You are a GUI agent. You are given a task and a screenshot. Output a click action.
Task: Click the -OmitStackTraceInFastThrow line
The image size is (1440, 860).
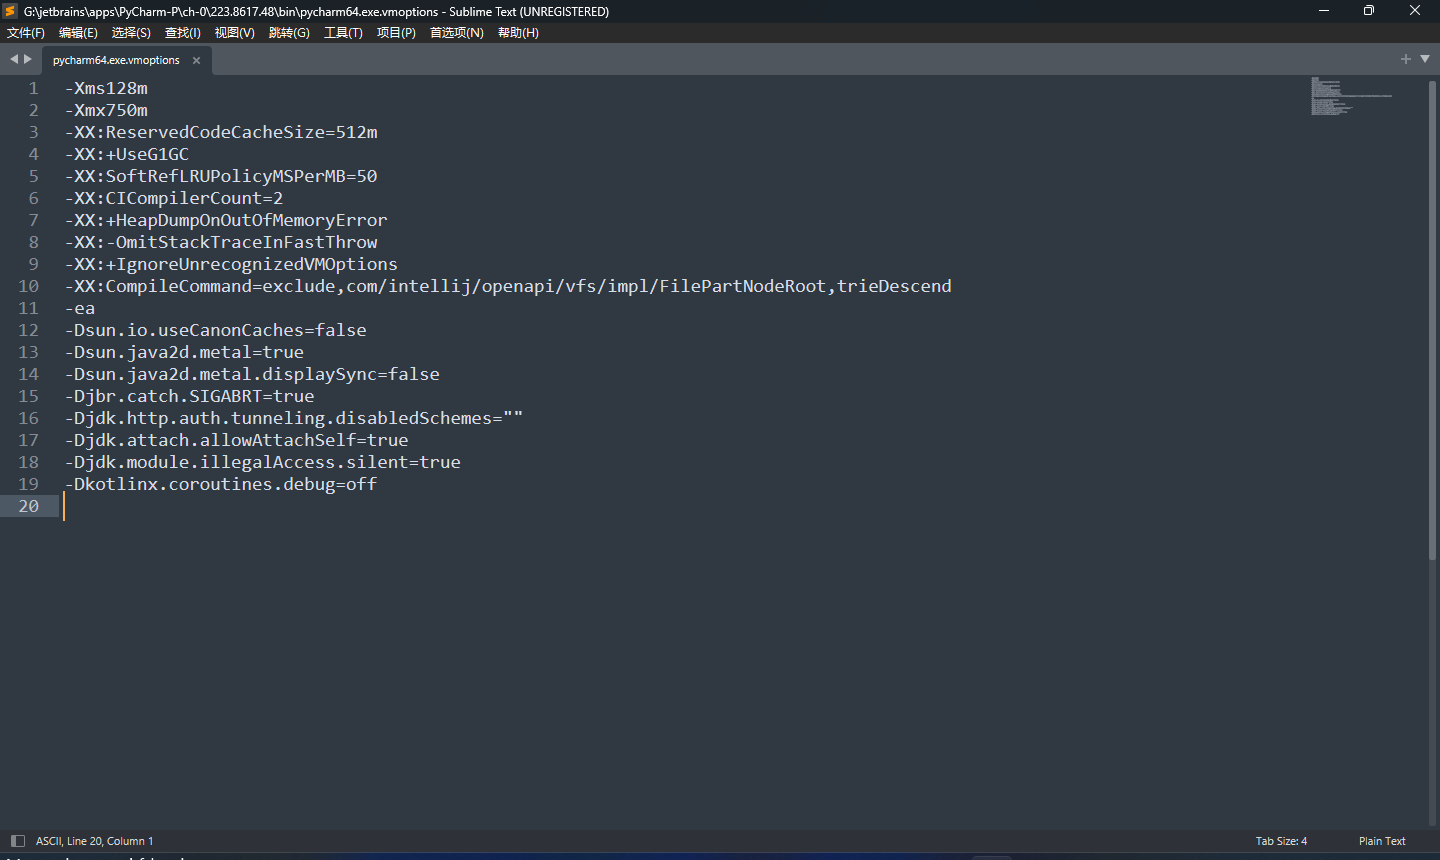pos(221,242)
